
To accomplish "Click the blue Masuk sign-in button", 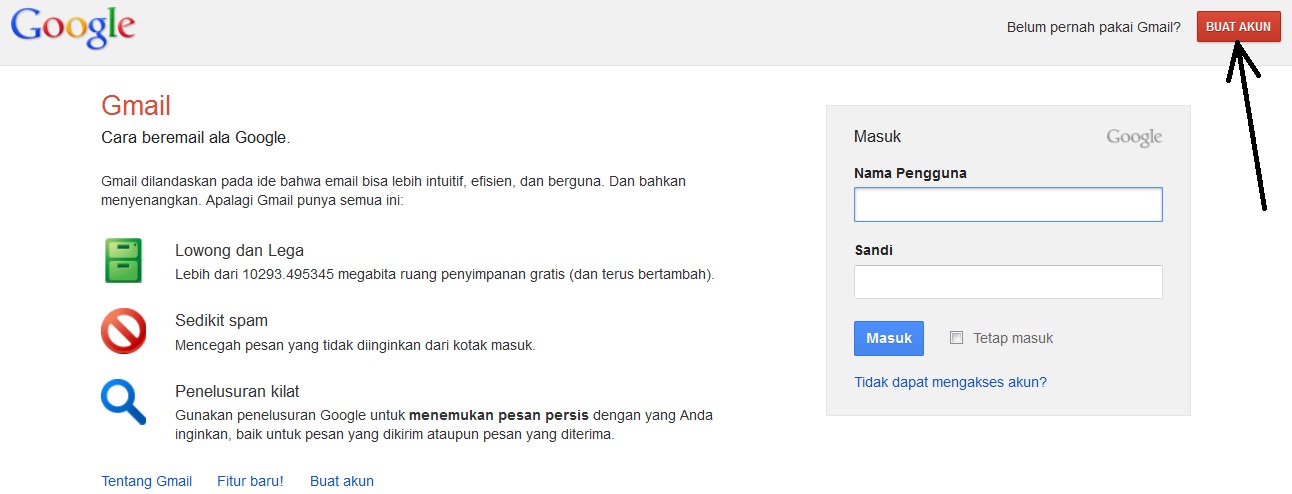I will coord(889,338).
